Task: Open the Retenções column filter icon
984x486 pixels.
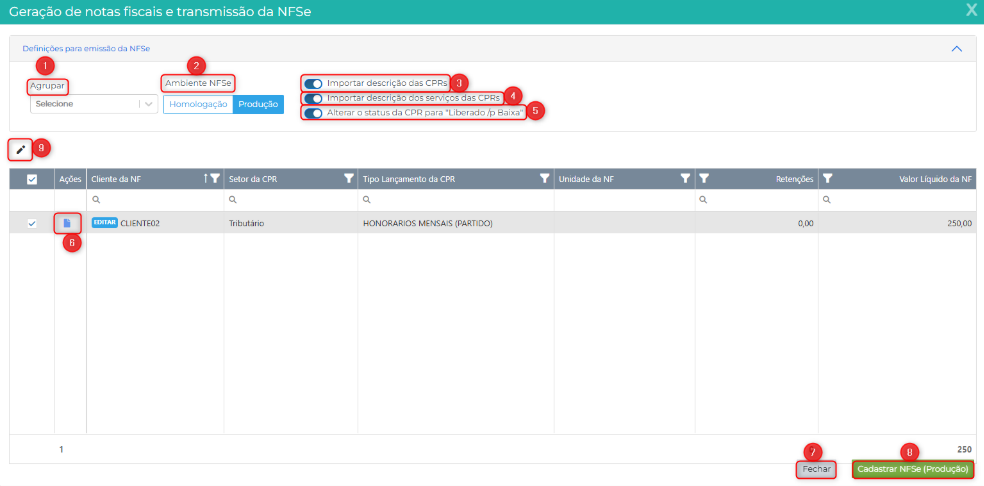Action: [705, 179]
